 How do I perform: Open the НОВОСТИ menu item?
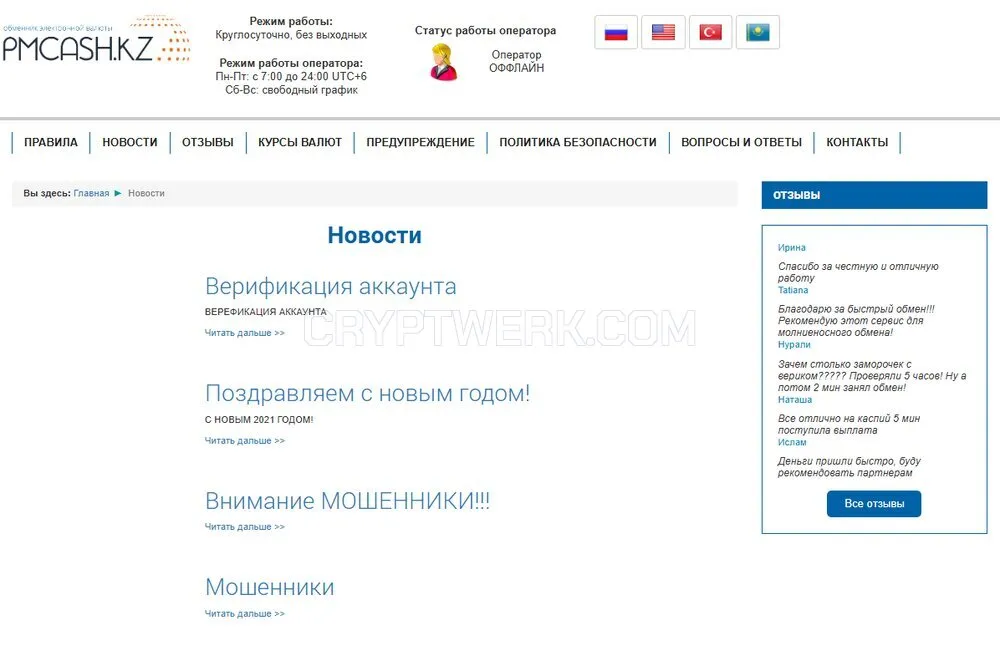coord(130,142)
